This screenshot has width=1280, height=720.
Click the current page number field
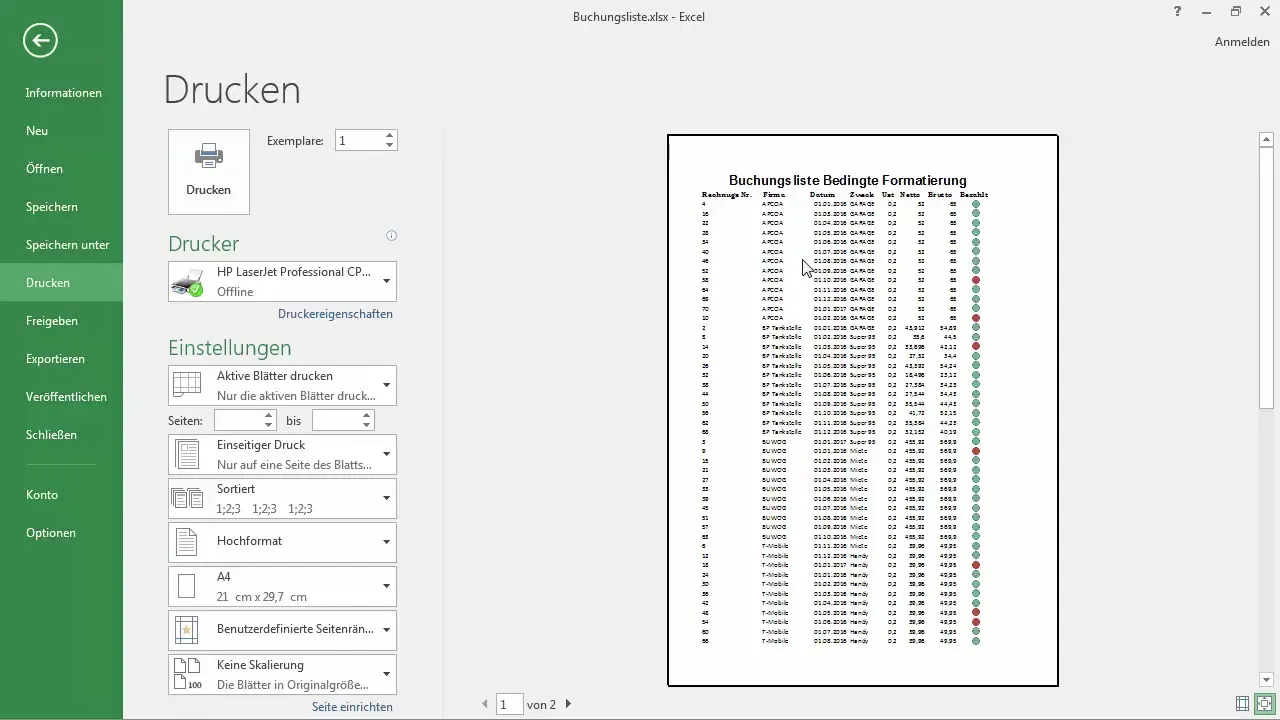tap(510, 705)
